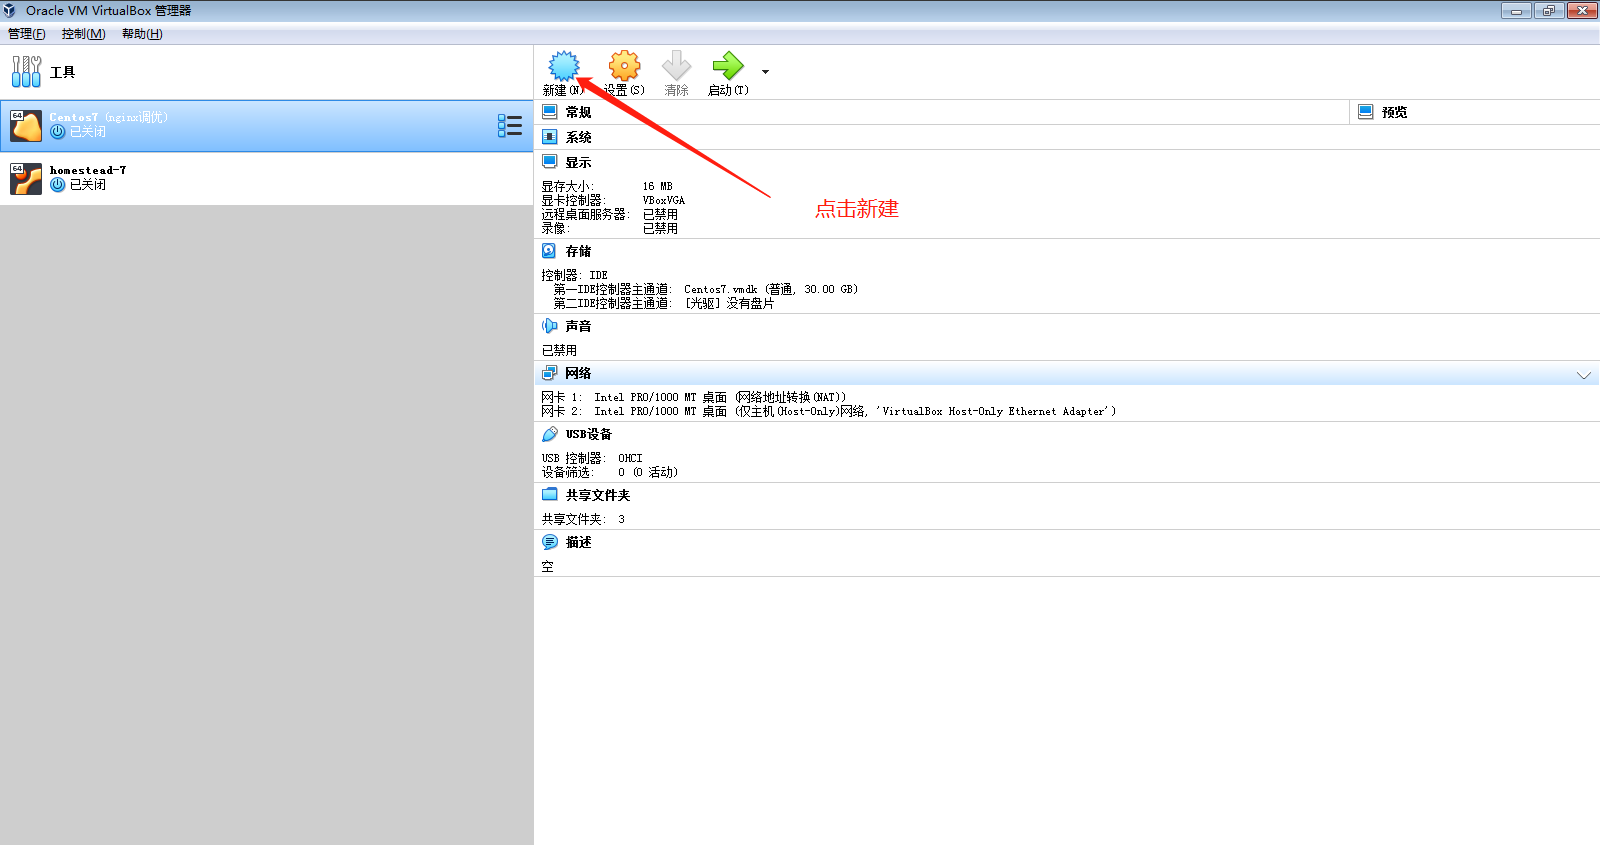Viewport: 1600px width, 845px height.
Task: Select the homestead-7 VM icon
Action: coord(26,179)
